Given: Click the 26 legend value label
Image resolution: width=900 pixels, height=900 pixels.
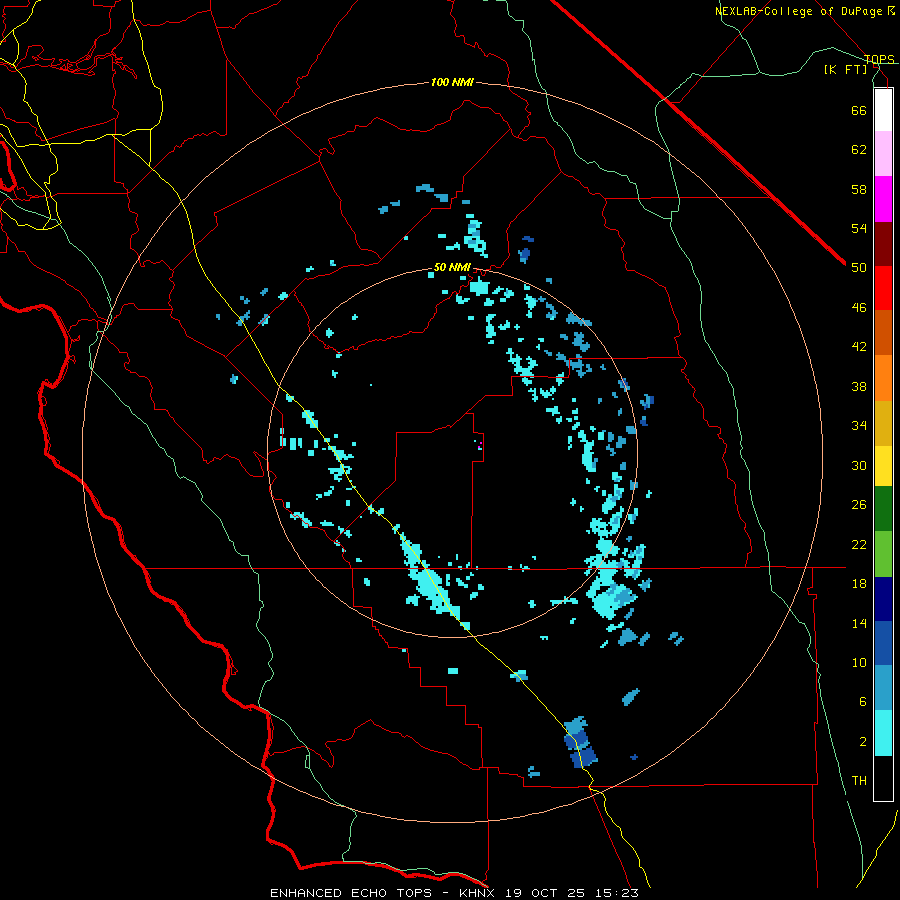Looking at the screenshot, I should (859, 505).
